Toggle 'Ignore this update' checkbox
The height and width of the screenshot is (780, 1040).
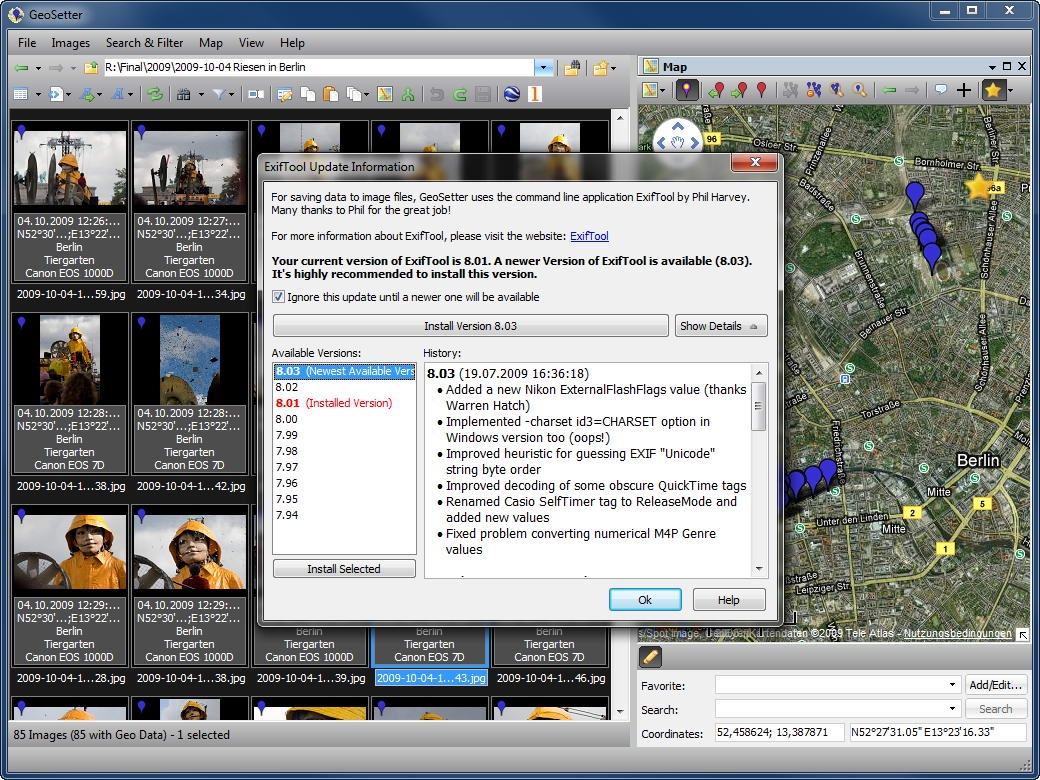tap(279, 297)
